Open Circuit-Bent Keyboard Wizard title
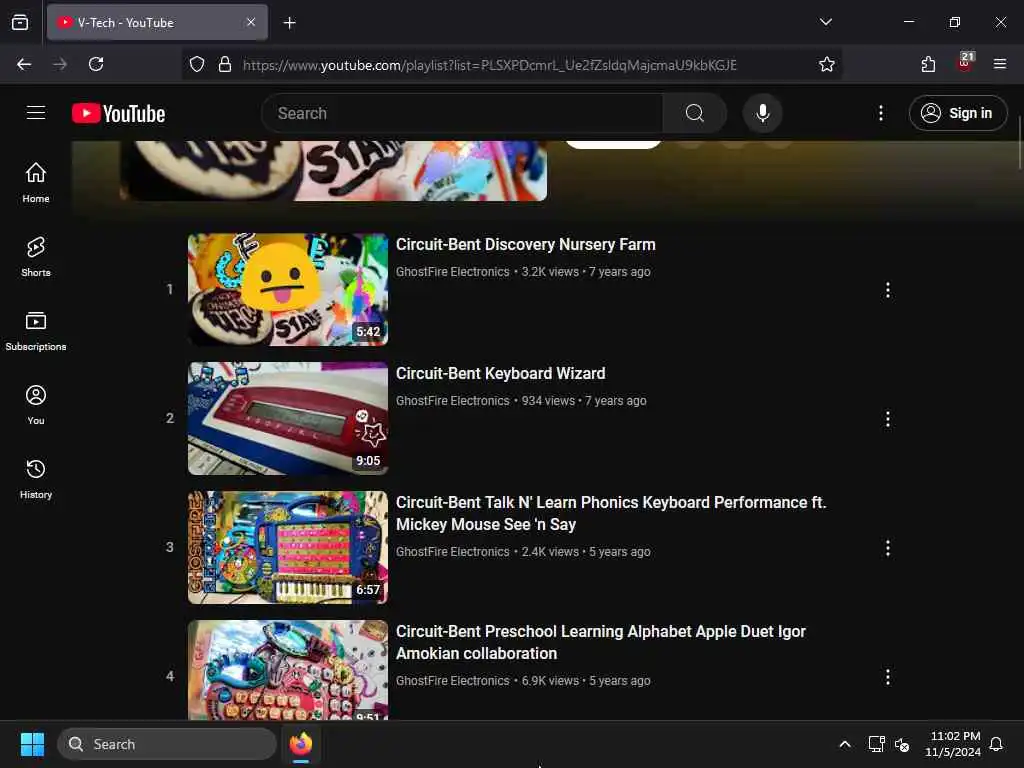This screenshot has width=1024, height=768. click(500, 374)
